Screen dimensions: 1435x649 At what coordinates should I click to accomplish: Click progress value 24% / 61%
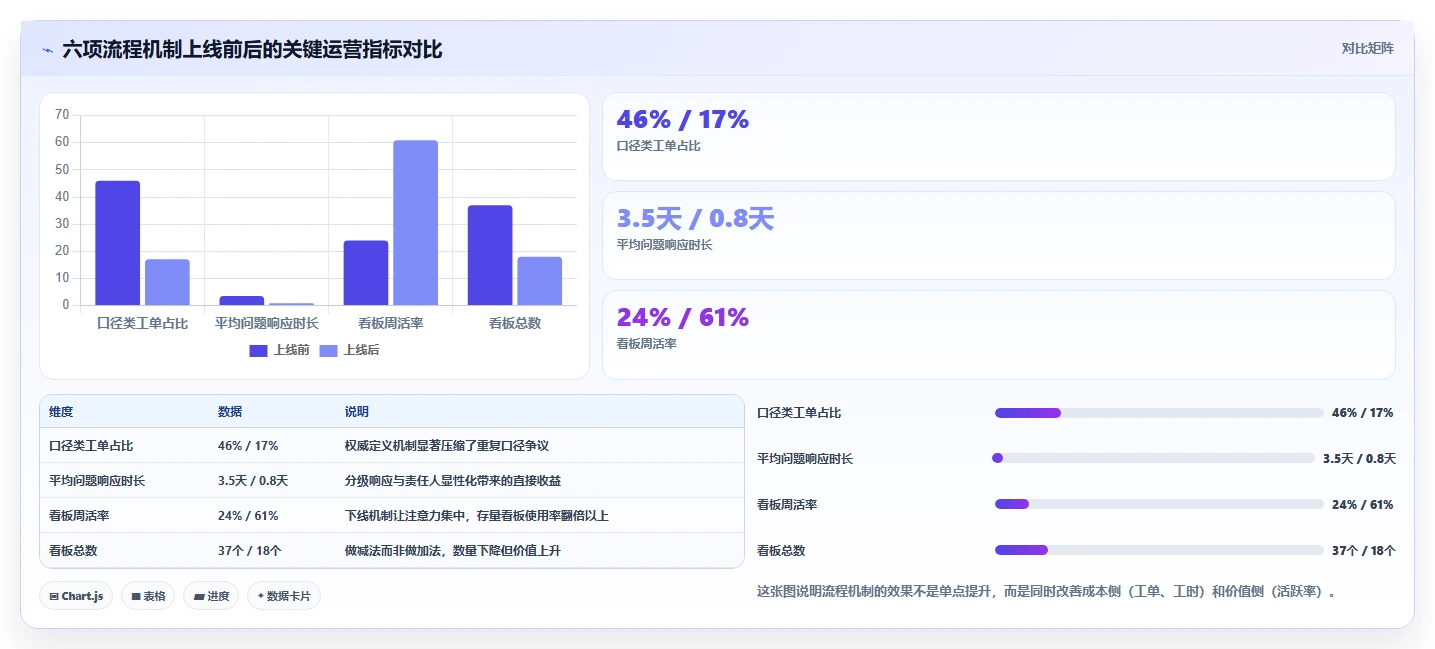1362,505
